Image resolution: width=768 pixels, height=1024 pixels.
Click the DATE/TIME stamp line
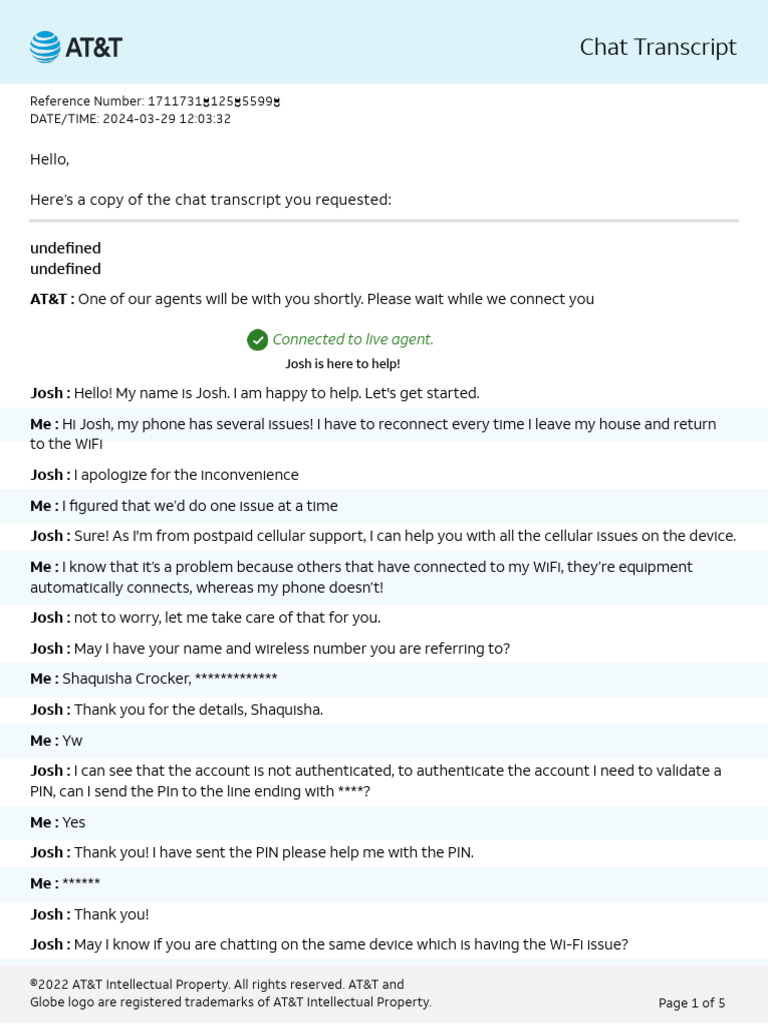[x=130, y=119]
